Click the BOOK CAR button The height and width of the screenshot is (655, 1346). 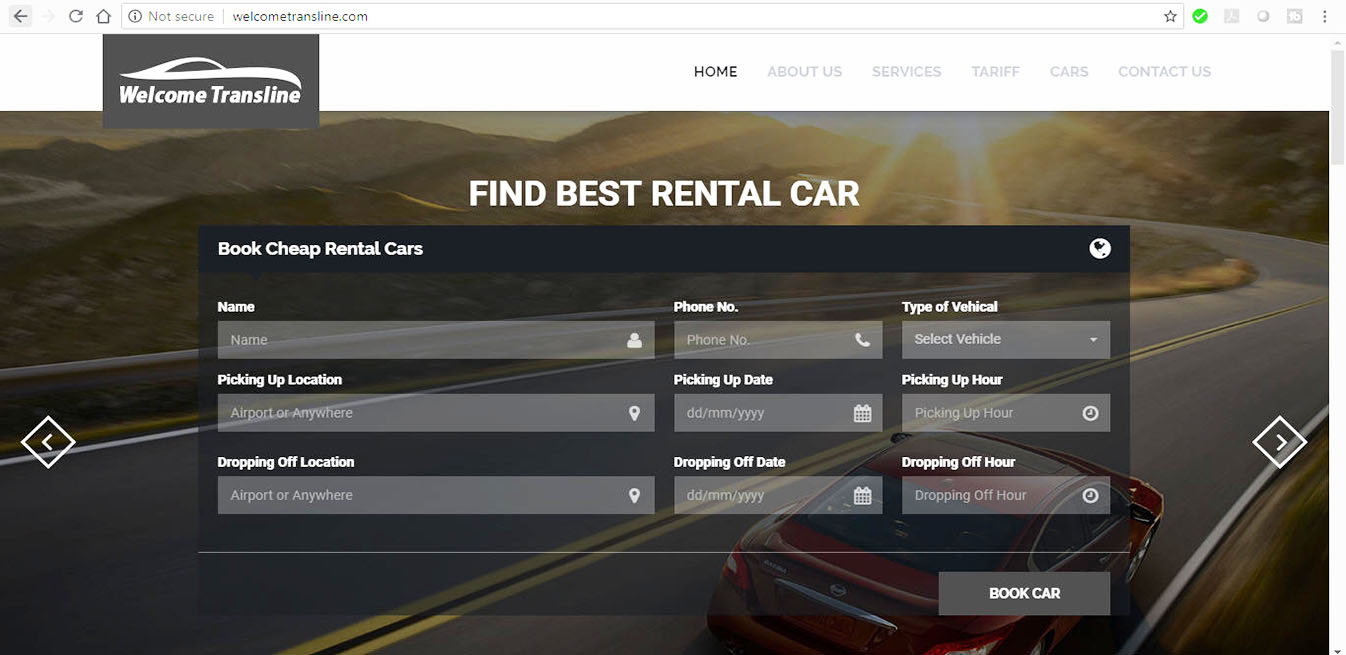[1024, 593]
